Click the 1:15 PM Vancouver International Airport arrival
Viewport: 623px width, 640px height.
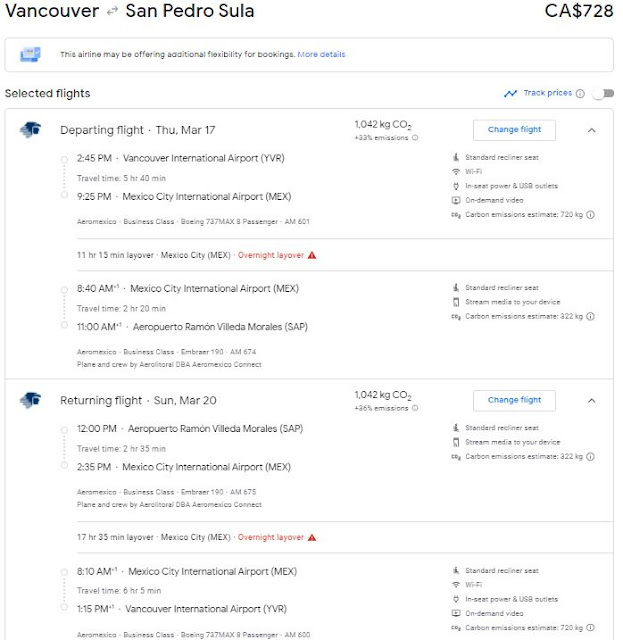(x=182, y=609)
